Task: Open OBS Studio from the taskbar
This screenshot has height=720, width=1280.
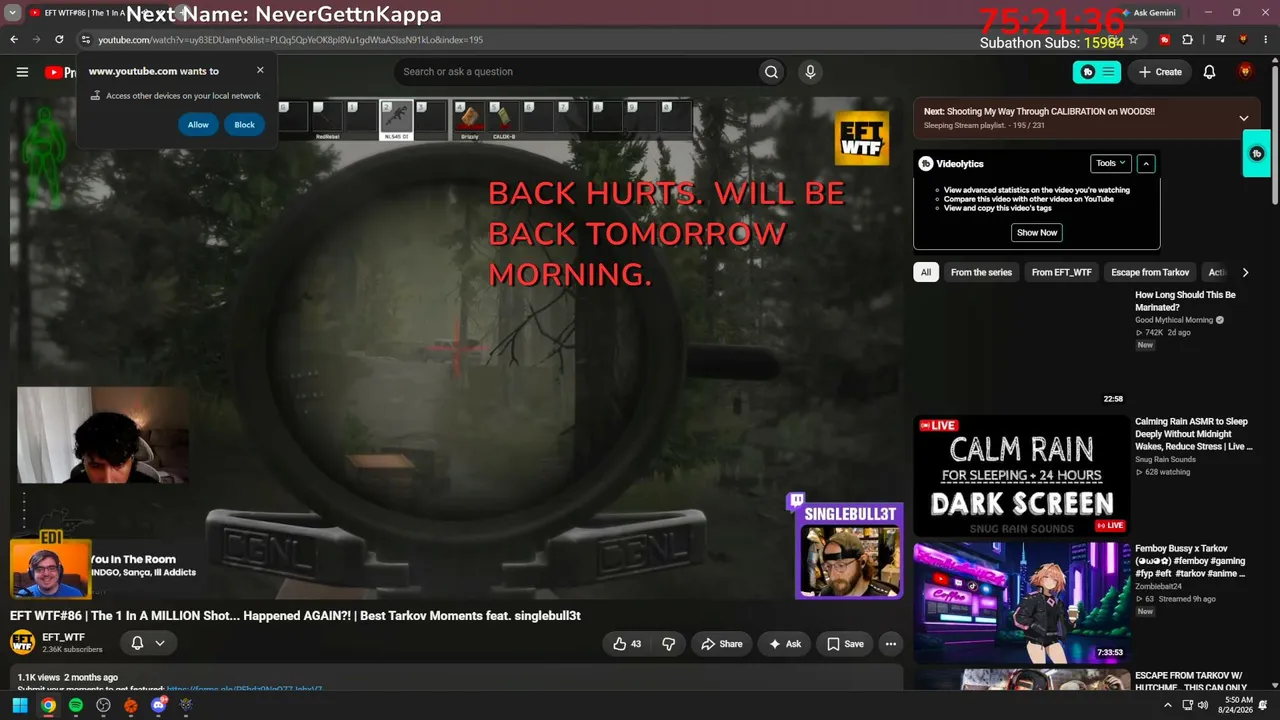Action: pos(103,706)
